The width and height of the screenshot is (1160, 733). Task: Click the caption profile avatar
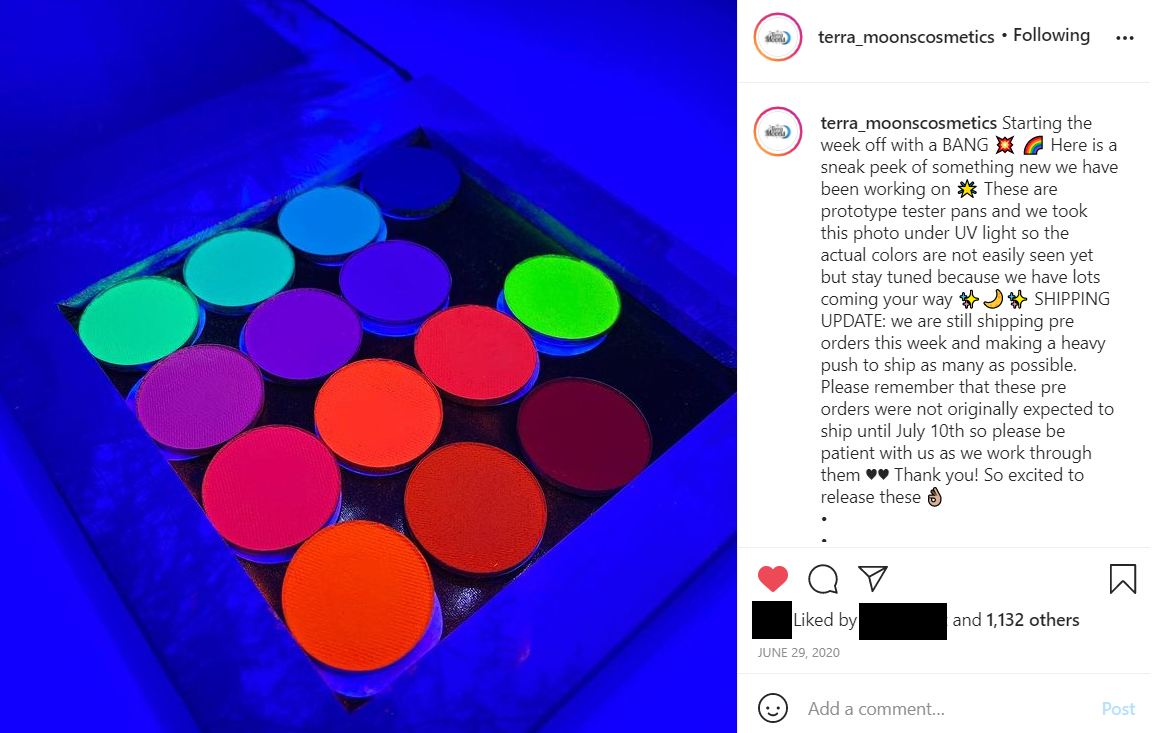pyautogui.click(x=778, y=132)
